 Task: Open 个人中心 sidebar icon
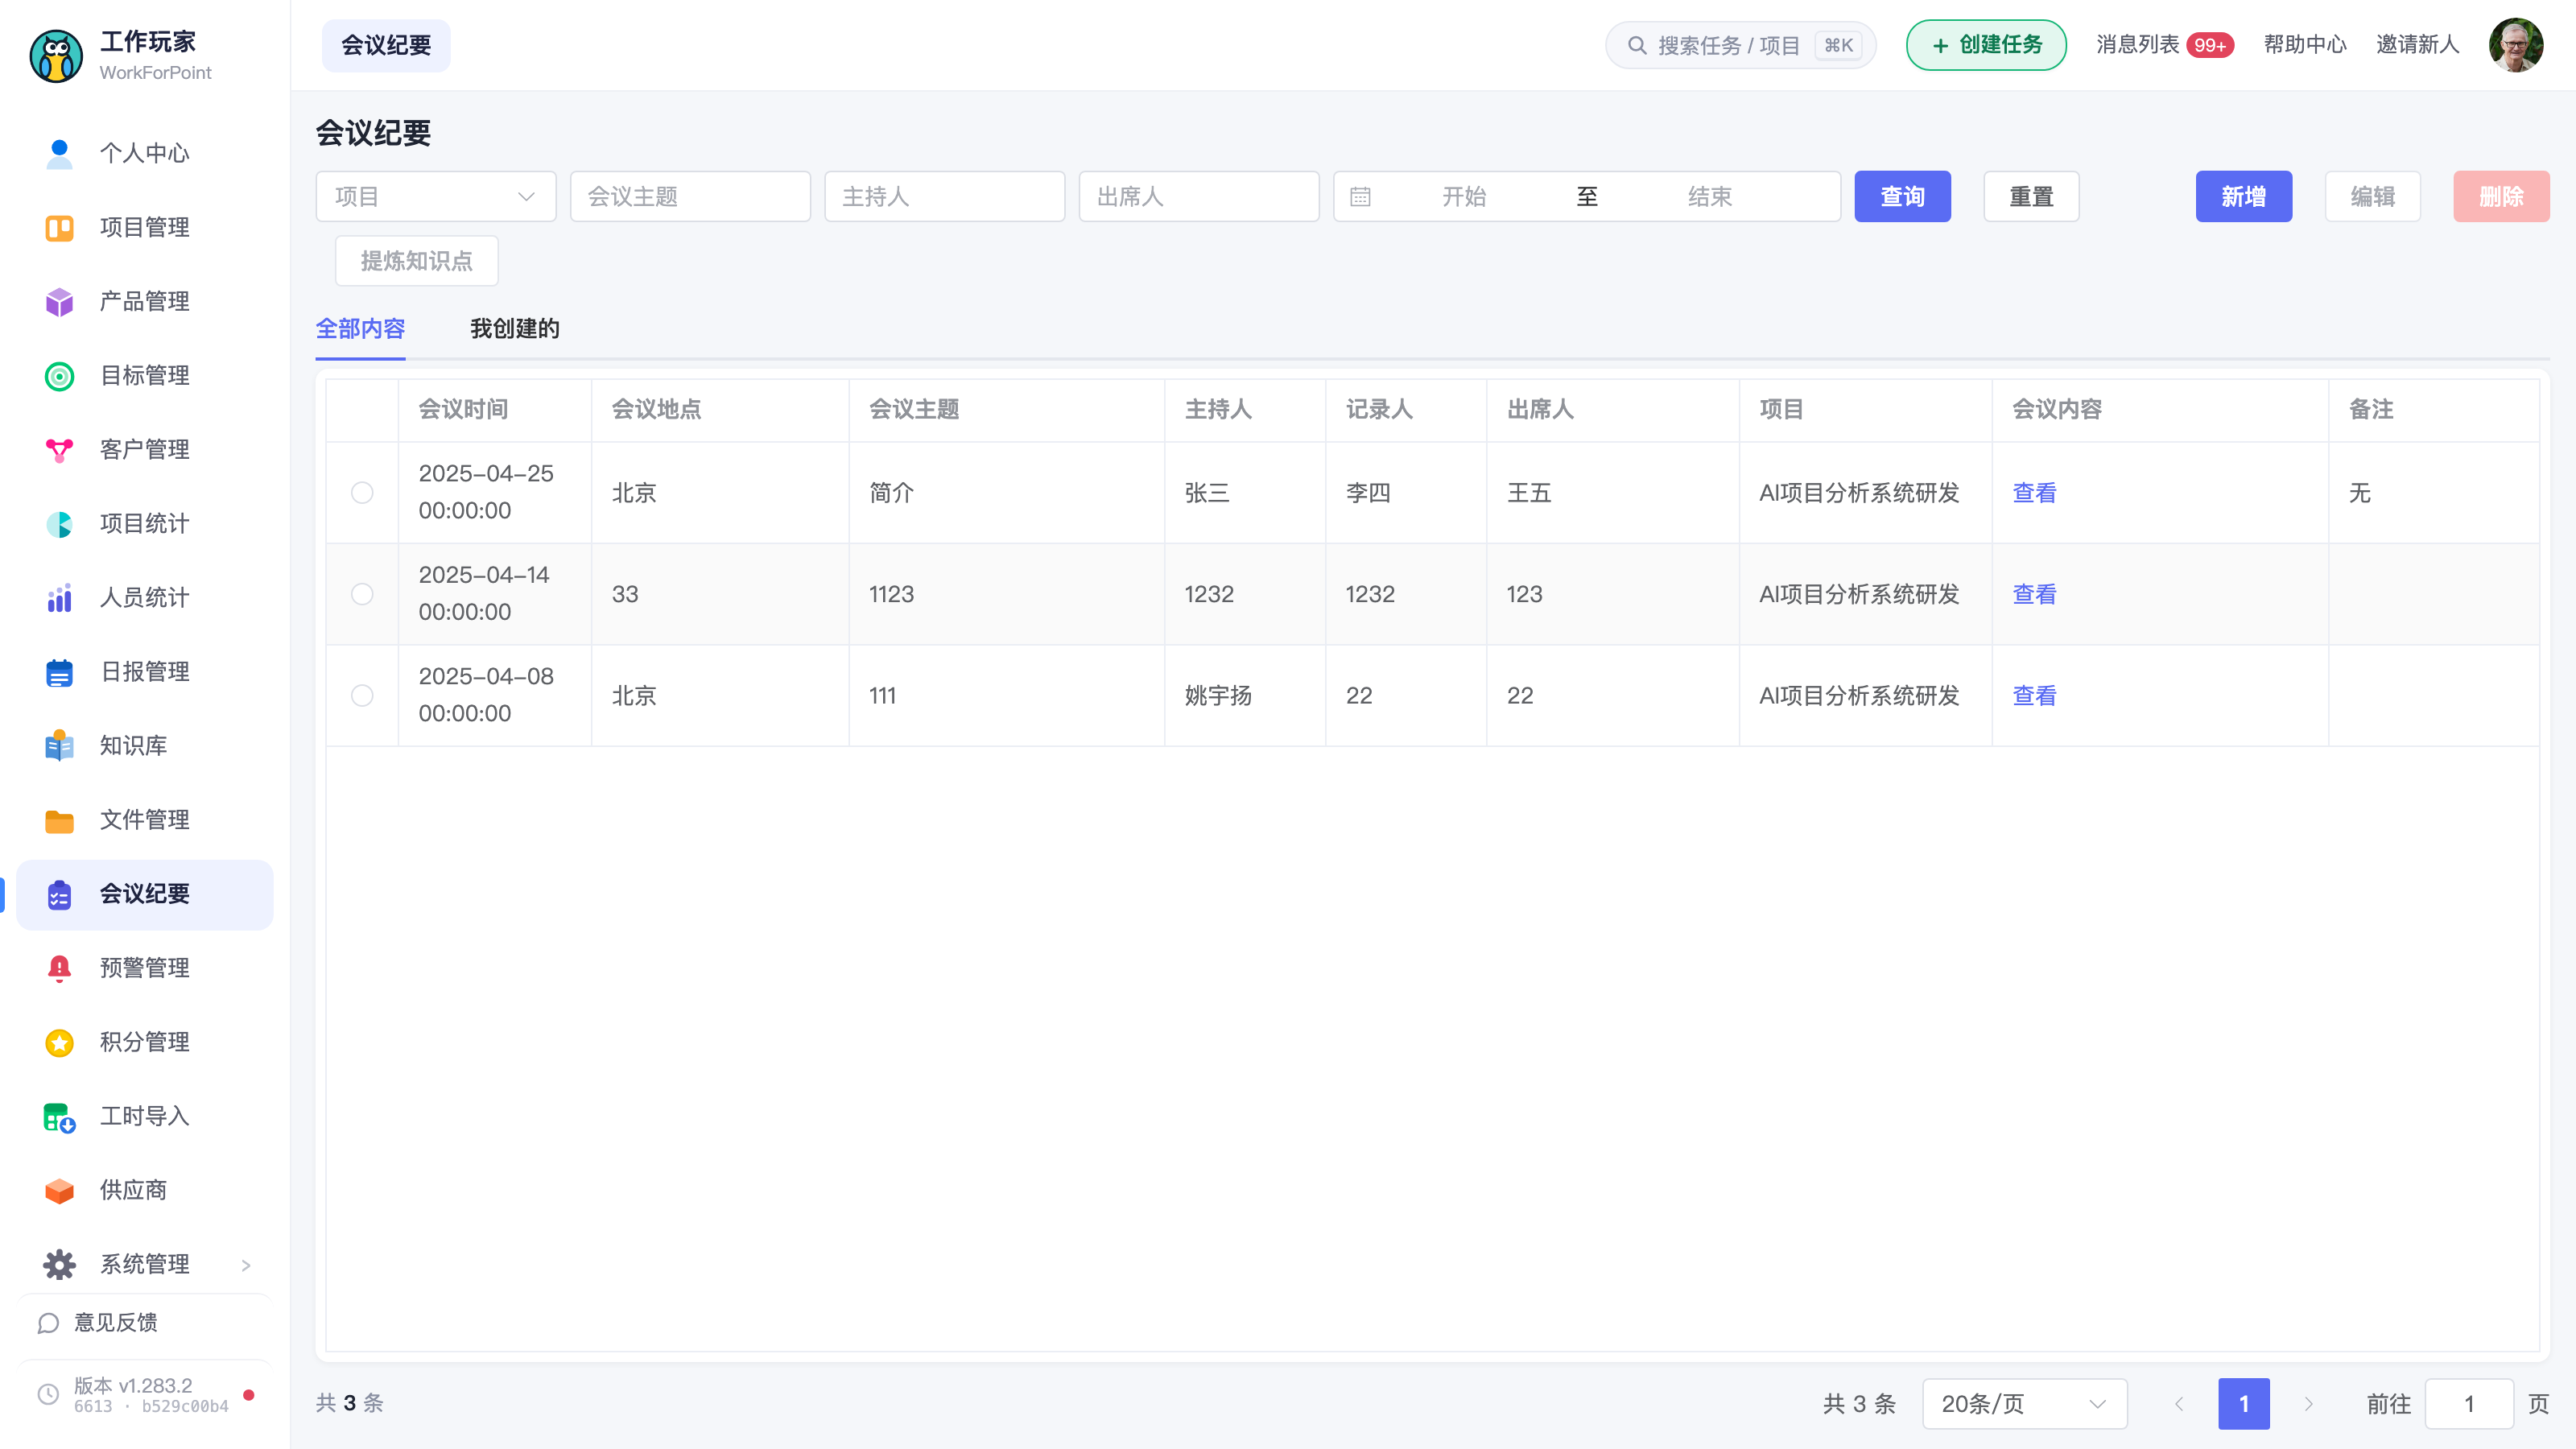pos(59,153)
